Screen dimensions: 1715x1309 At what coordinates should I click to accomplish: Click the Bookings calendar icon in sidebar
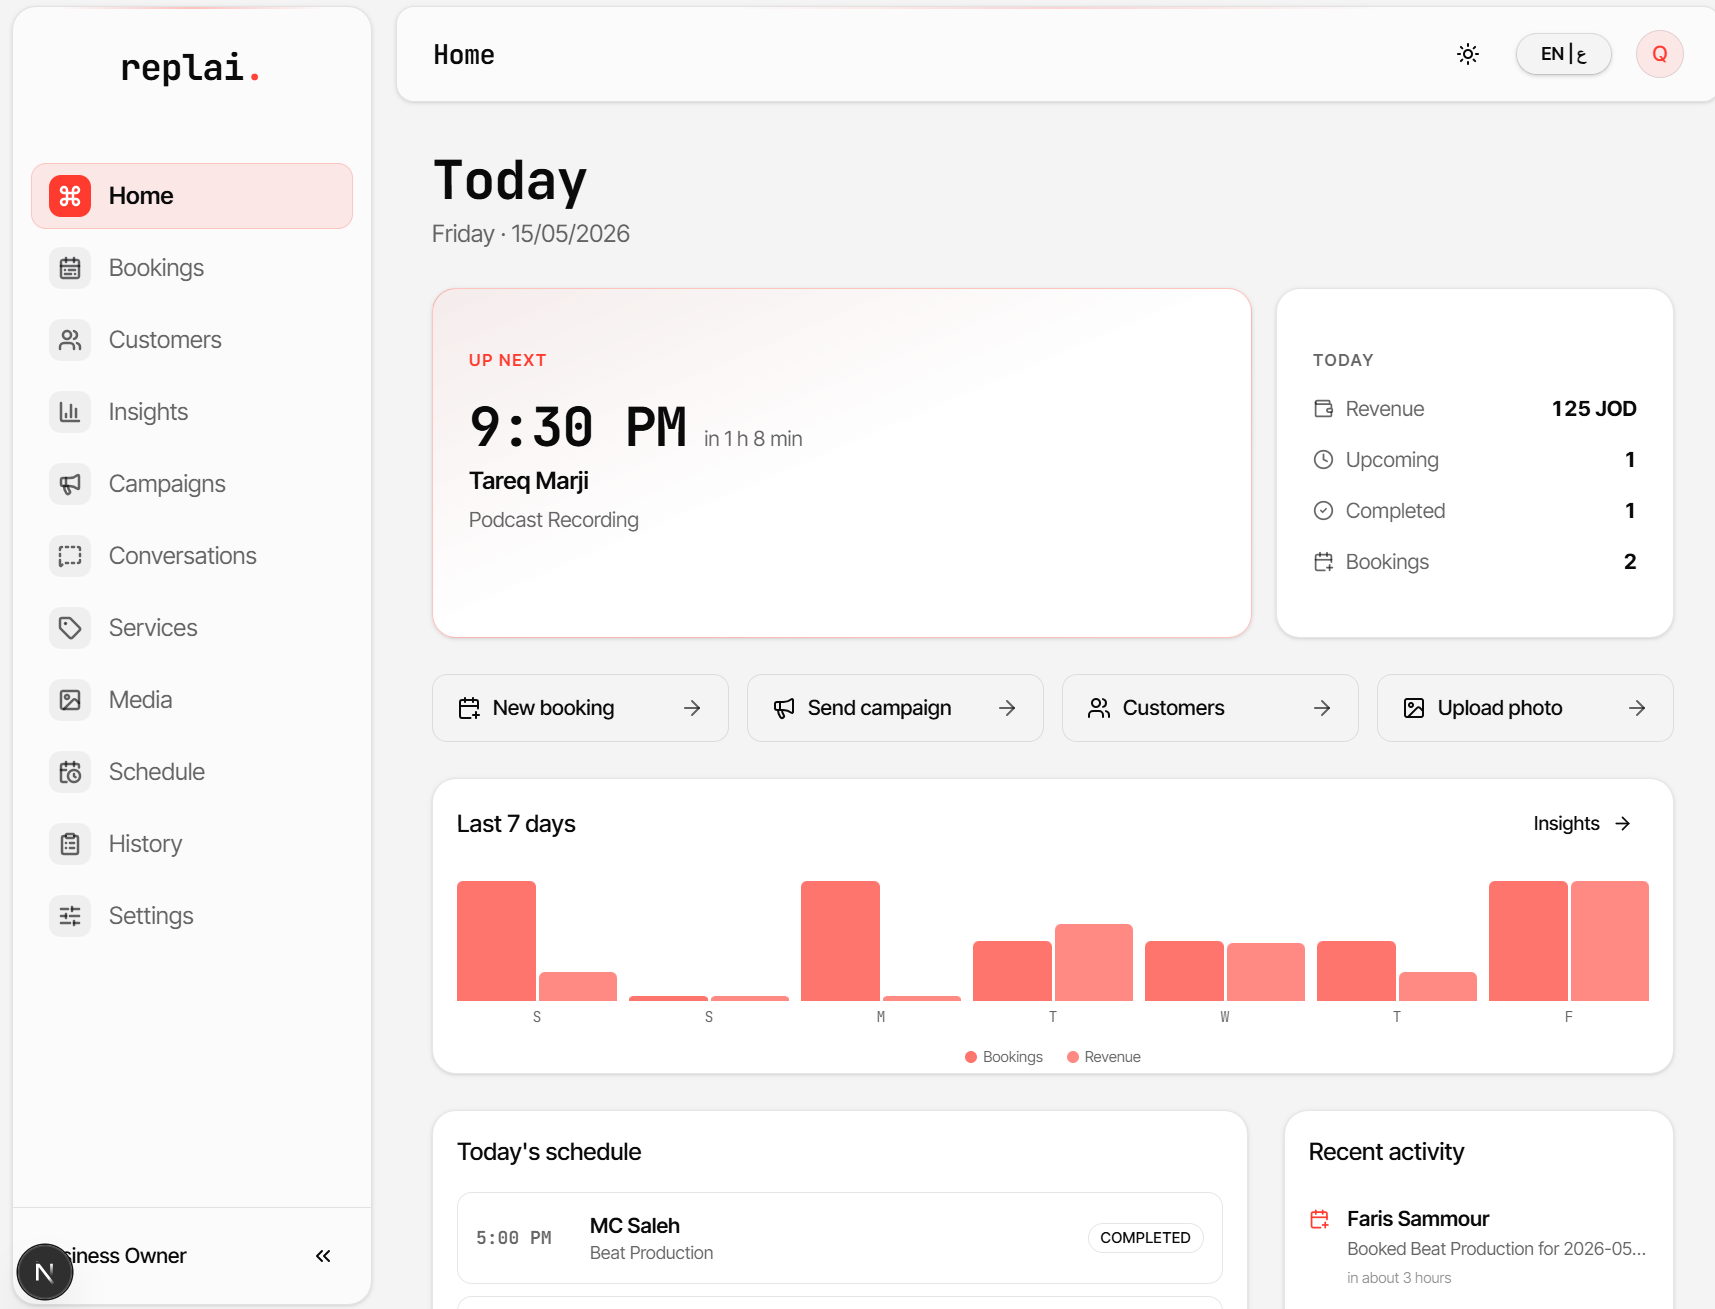click(70, 268)
